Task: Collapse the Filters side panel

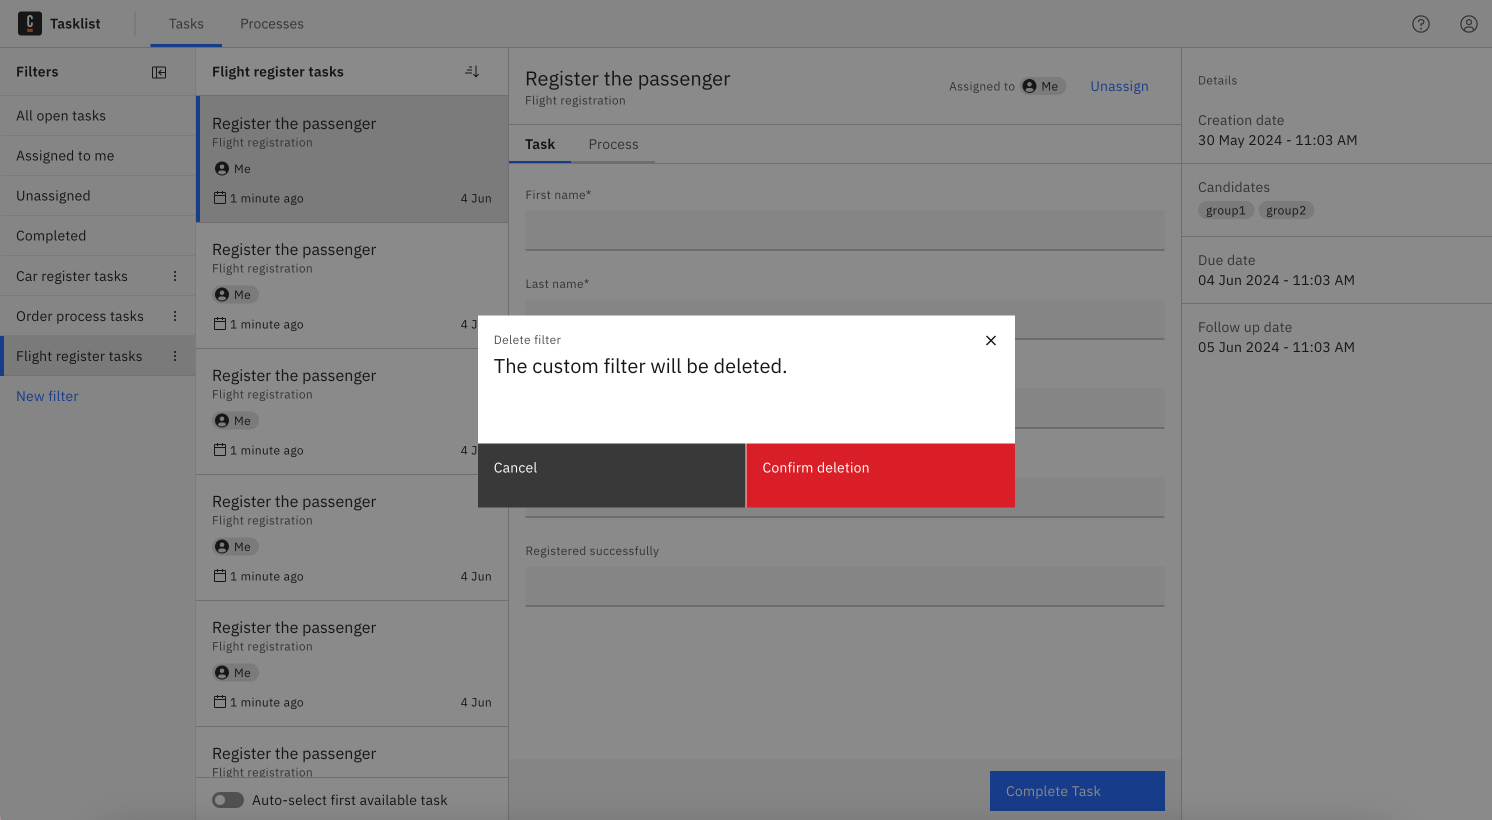Action: coord(159,71)
